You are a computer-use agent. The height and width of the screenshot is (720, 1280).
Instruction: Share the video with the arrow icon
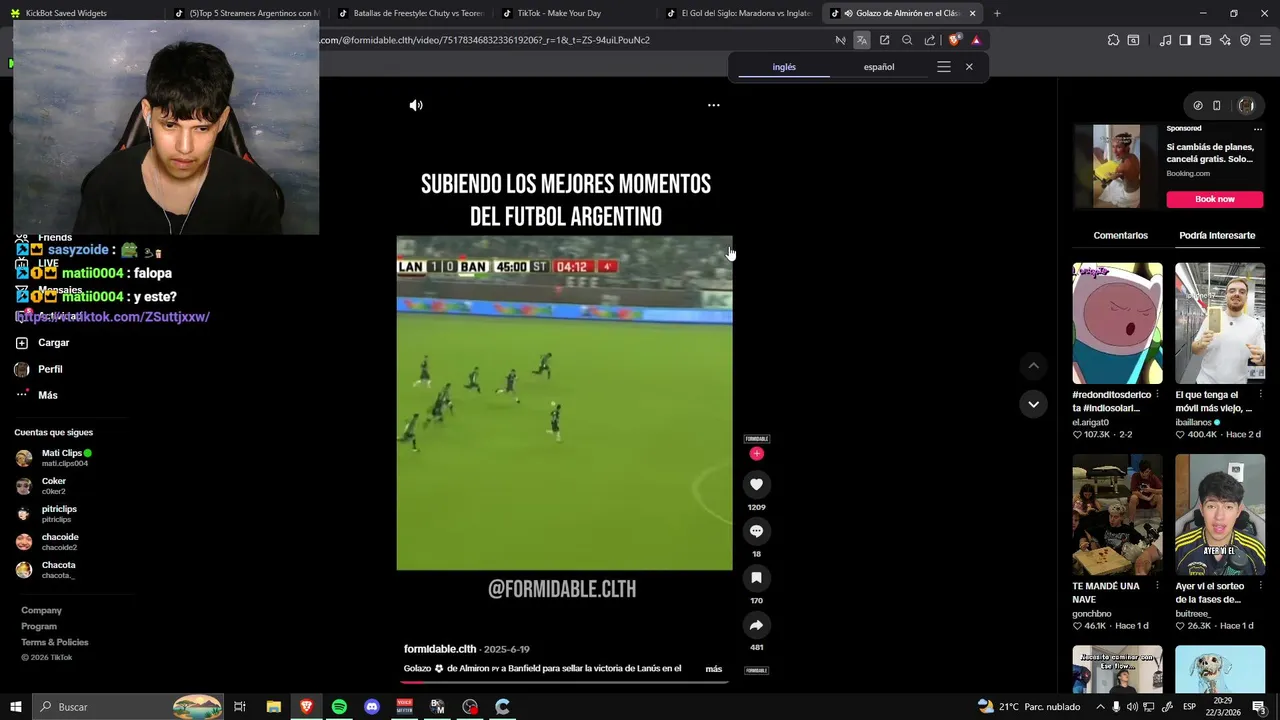756,625
